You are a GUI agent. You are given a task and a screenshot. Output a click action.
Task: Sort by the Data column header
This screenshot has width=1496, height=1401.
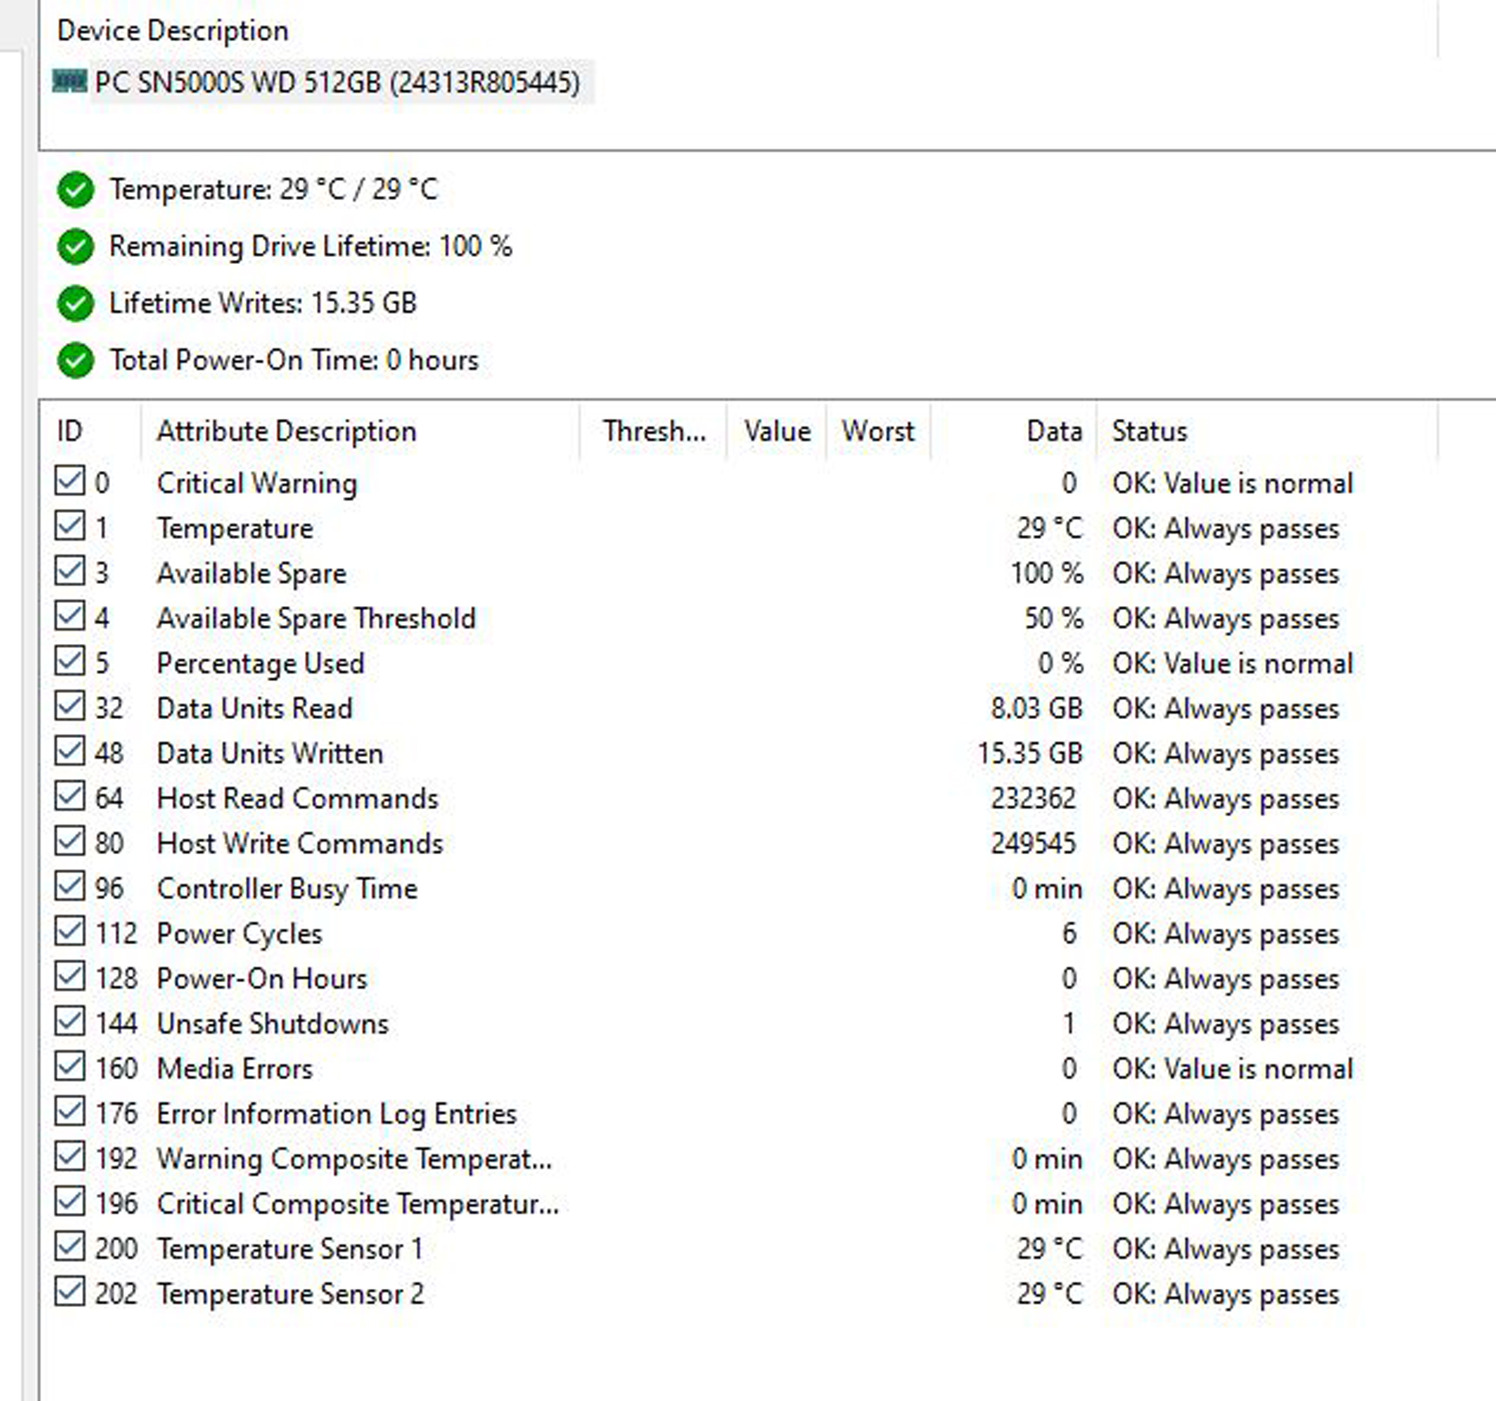tap(1014, 431)
